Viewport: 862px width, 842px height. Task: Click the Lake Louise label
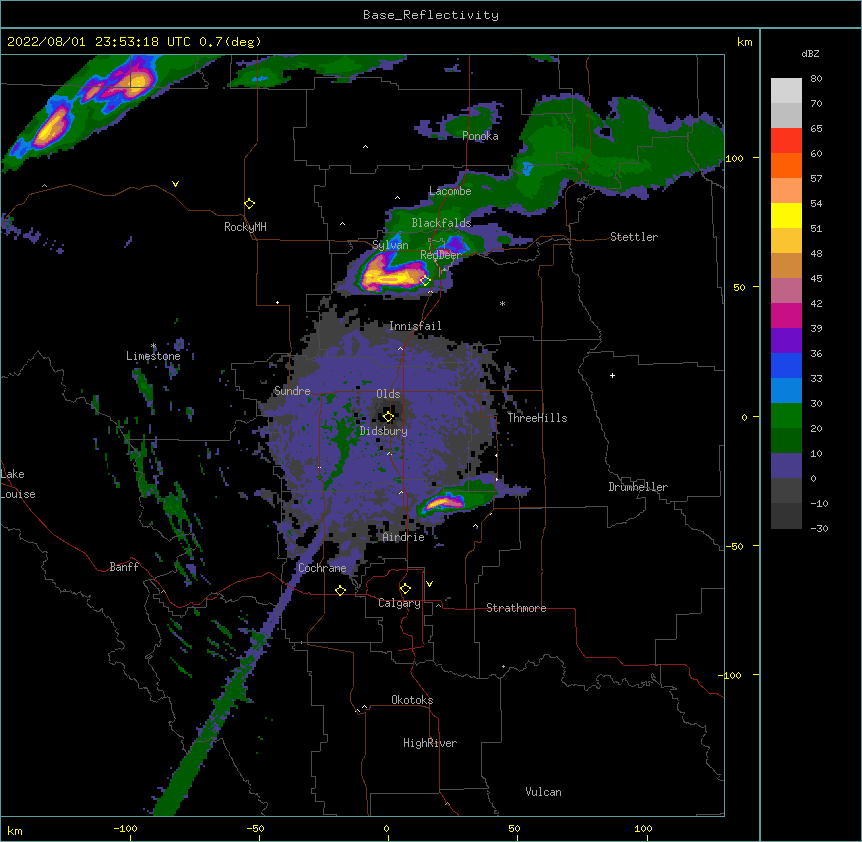18,484
